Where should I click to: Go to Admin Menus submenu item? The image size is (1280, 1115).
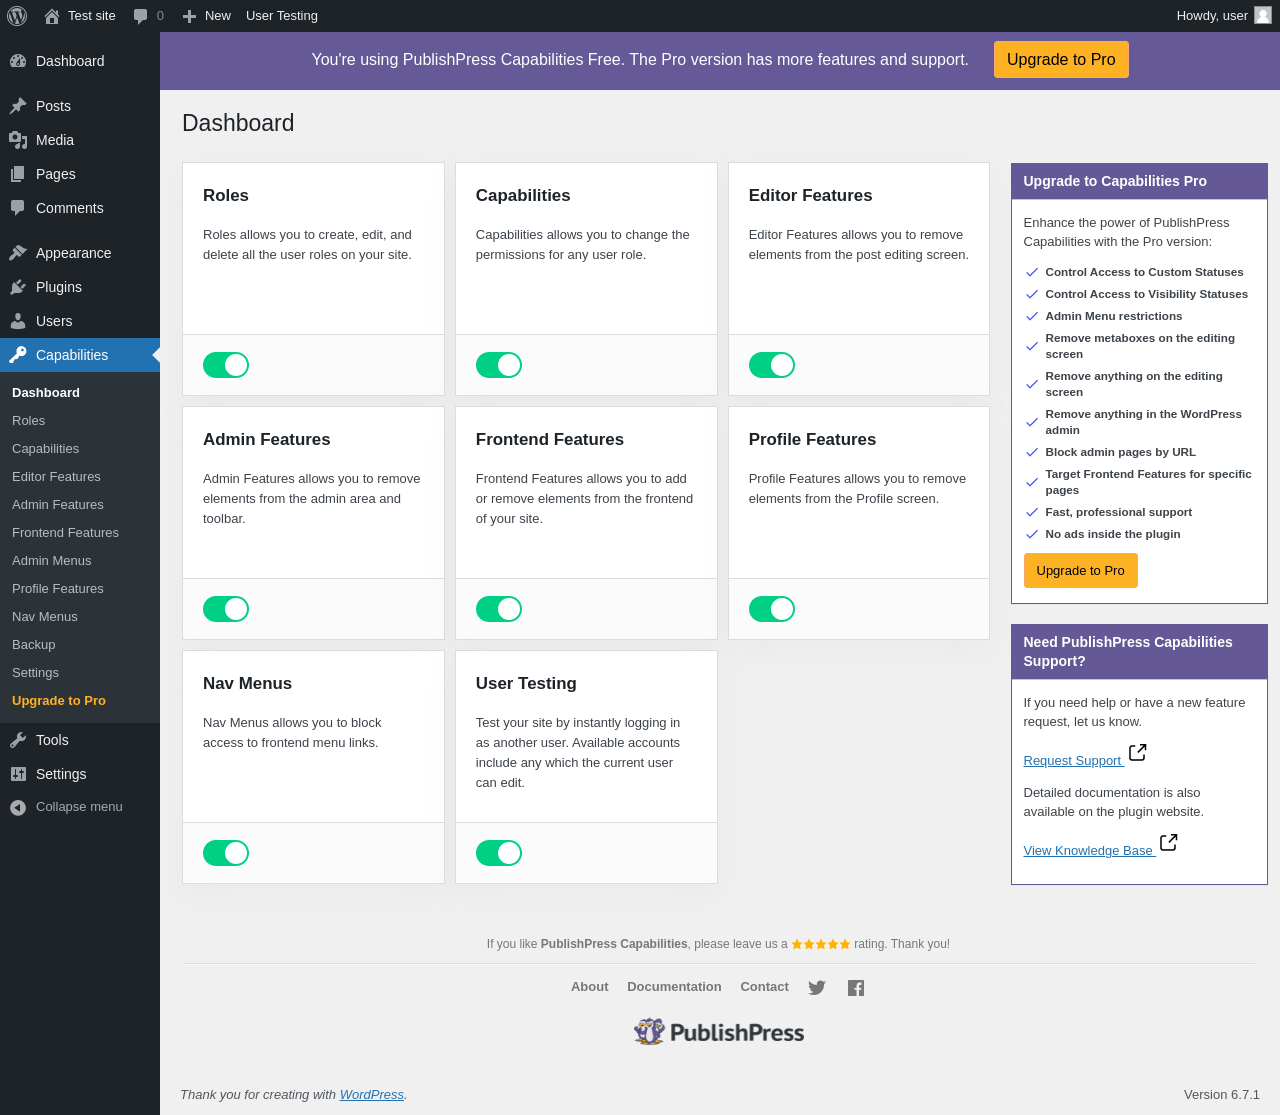coord(80,561)
